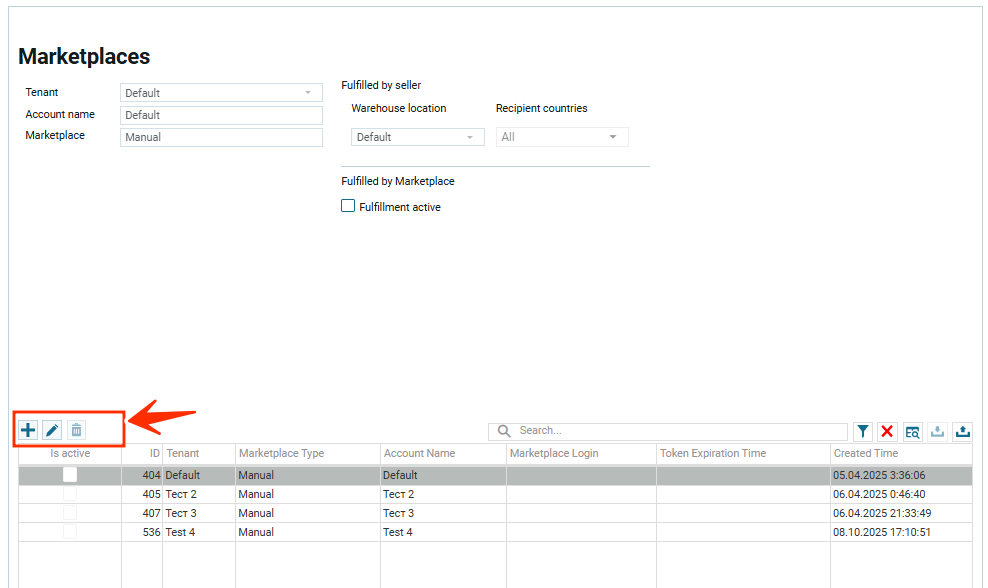Click the download arrow icon
Viewport: 988px width, 588px height.
[938, 432]
